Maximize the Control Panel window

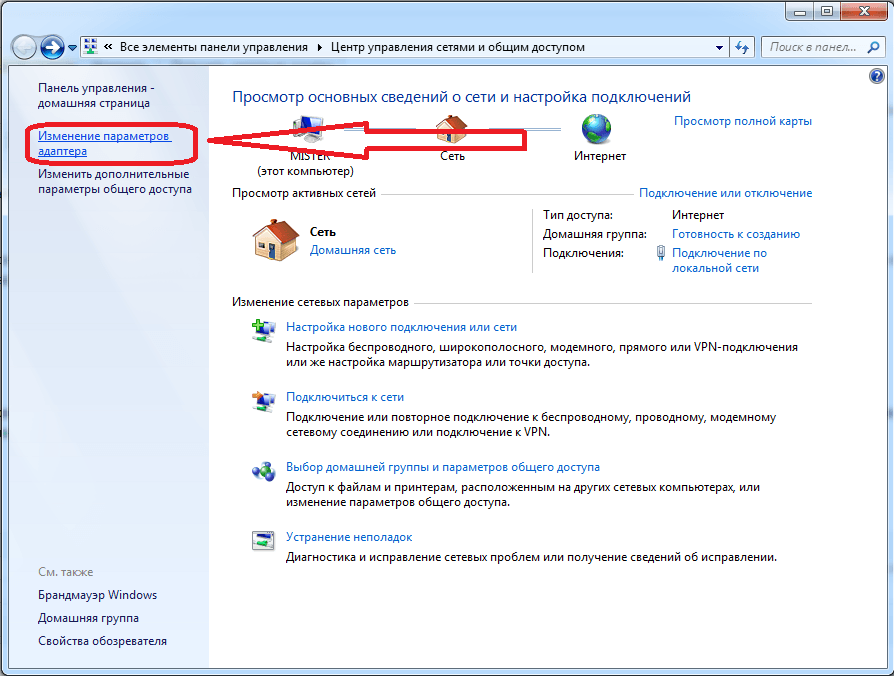(827, 11)
